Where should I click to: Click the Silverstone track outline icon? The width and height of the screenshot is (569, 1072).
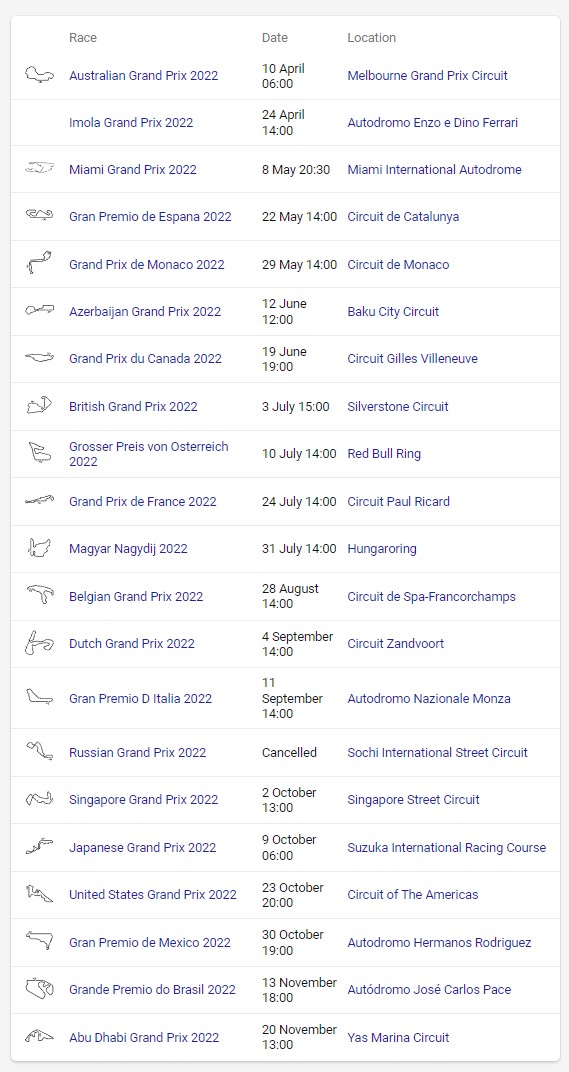39,405
